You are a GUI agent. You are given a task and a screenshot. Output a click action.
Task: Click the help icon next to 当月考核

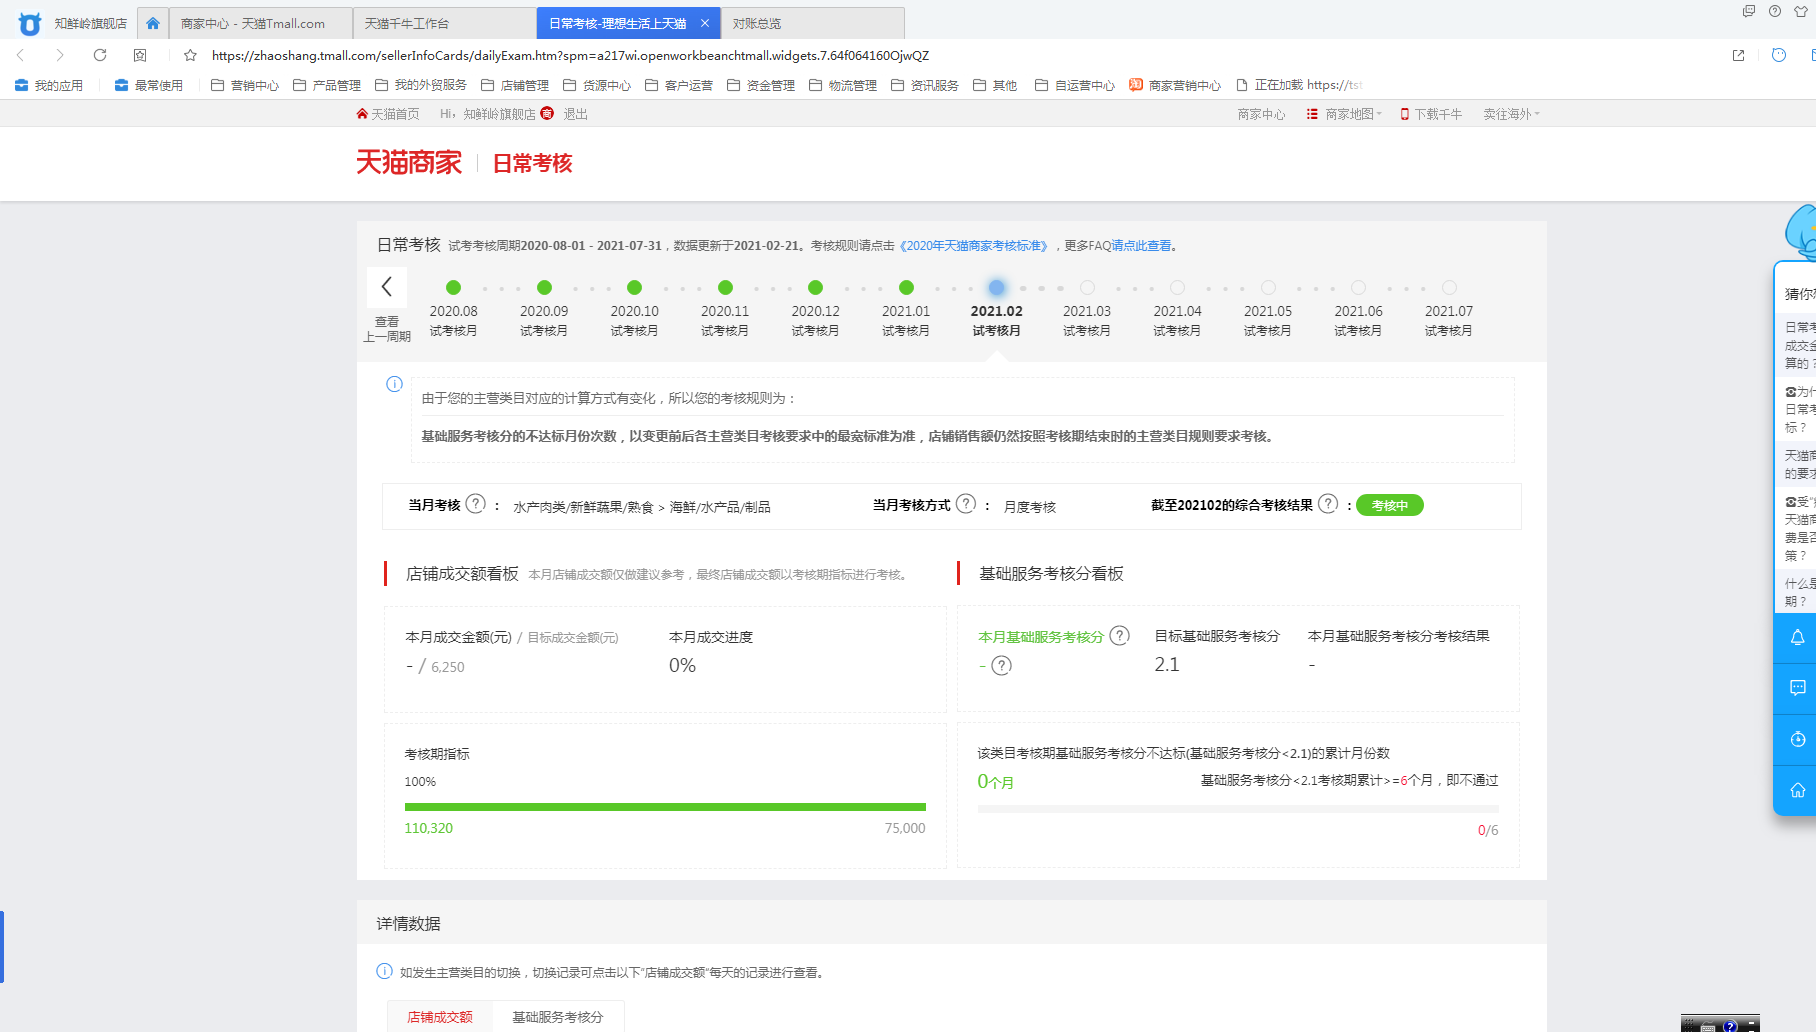point(476,504)
